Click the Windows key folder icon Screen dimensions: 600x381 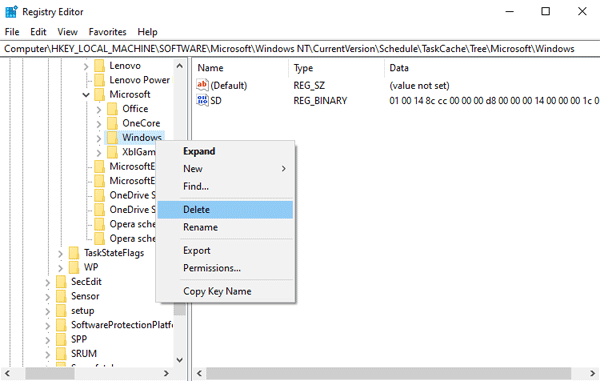[x=112, y=138]
